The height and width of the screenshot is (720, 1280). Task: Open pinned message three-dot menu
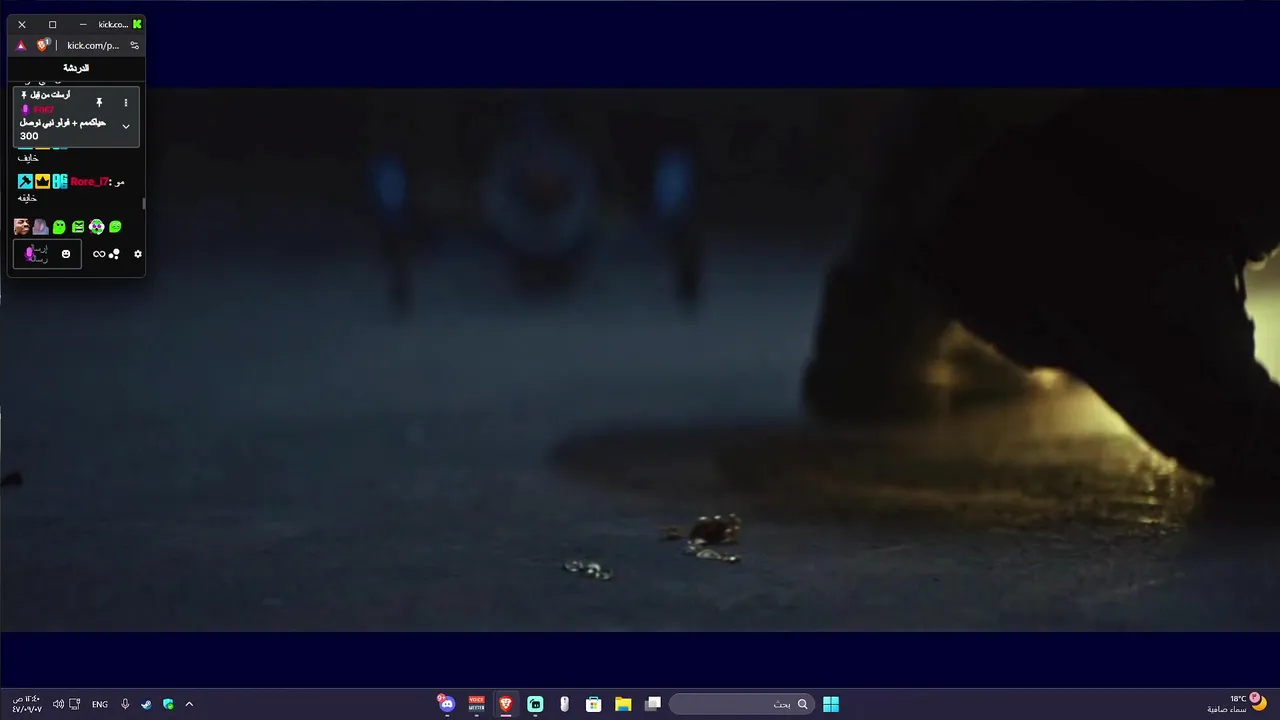point(125,102)
